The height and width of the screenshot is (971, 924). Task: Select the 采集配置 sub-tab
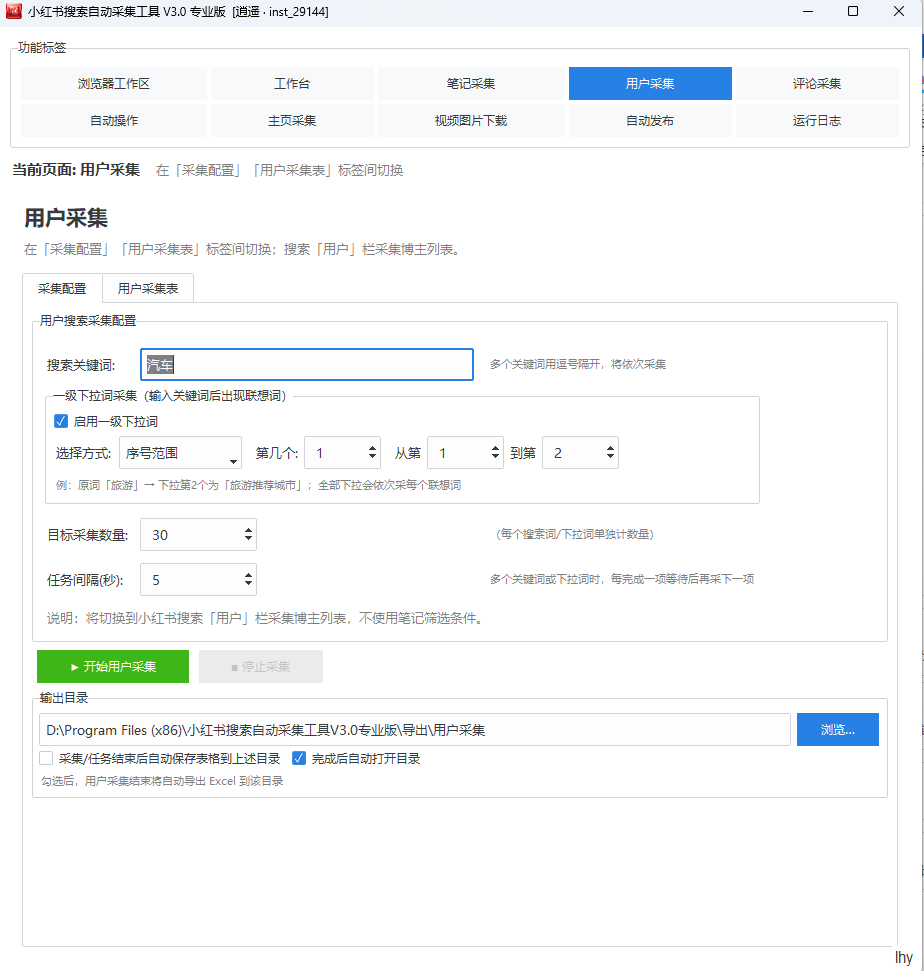pos(62,289)
